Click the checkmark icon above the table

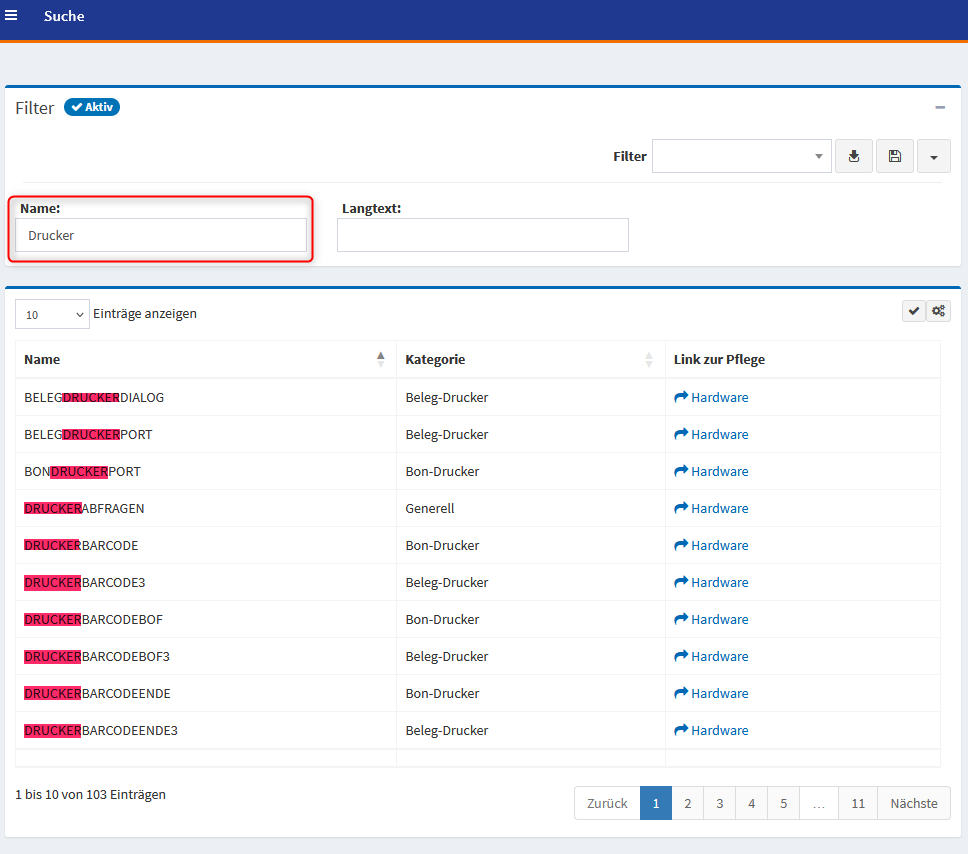[914, 311]
